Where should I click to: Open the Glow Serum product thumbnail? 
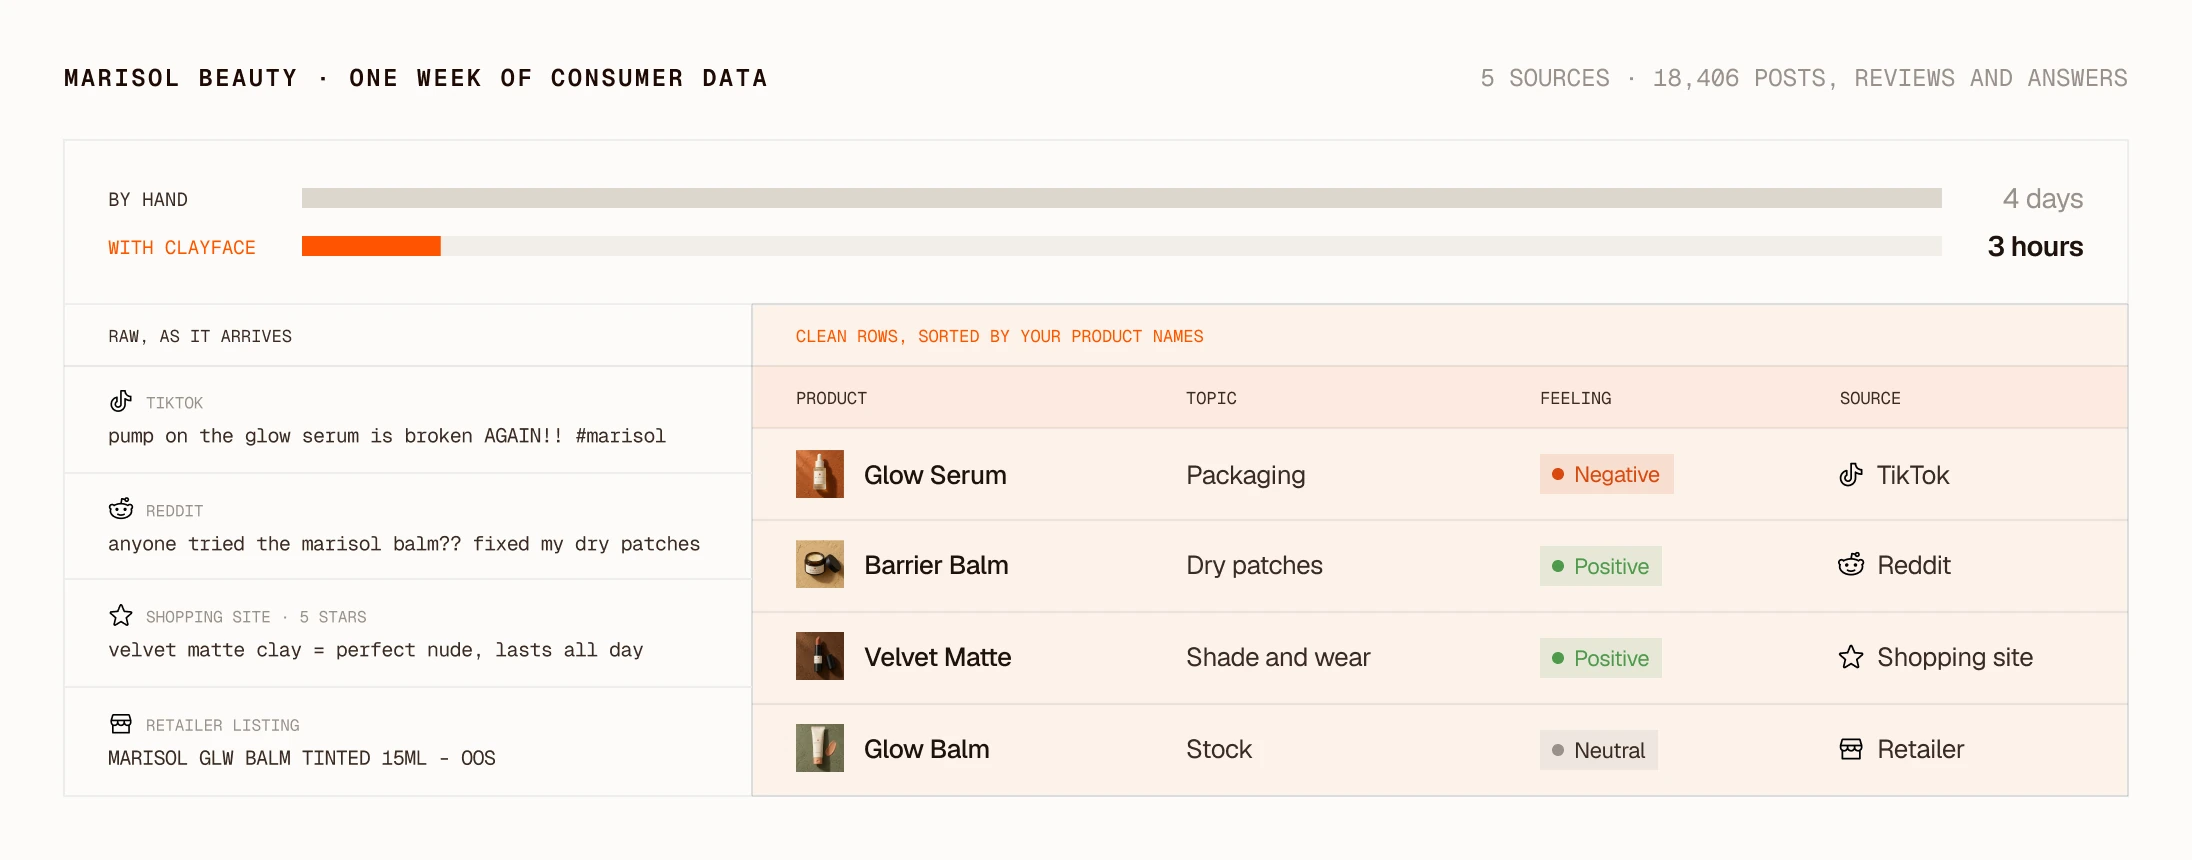click(x=820, y=474)
